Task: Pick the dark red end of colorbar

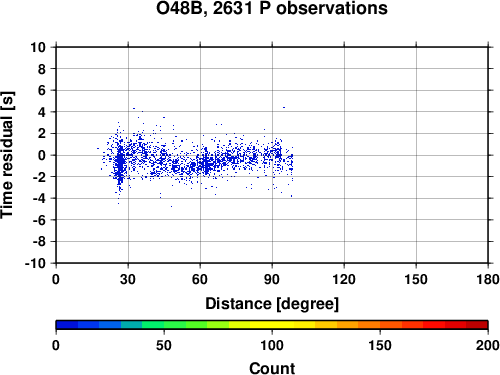Action: click(x=477, y=325)
